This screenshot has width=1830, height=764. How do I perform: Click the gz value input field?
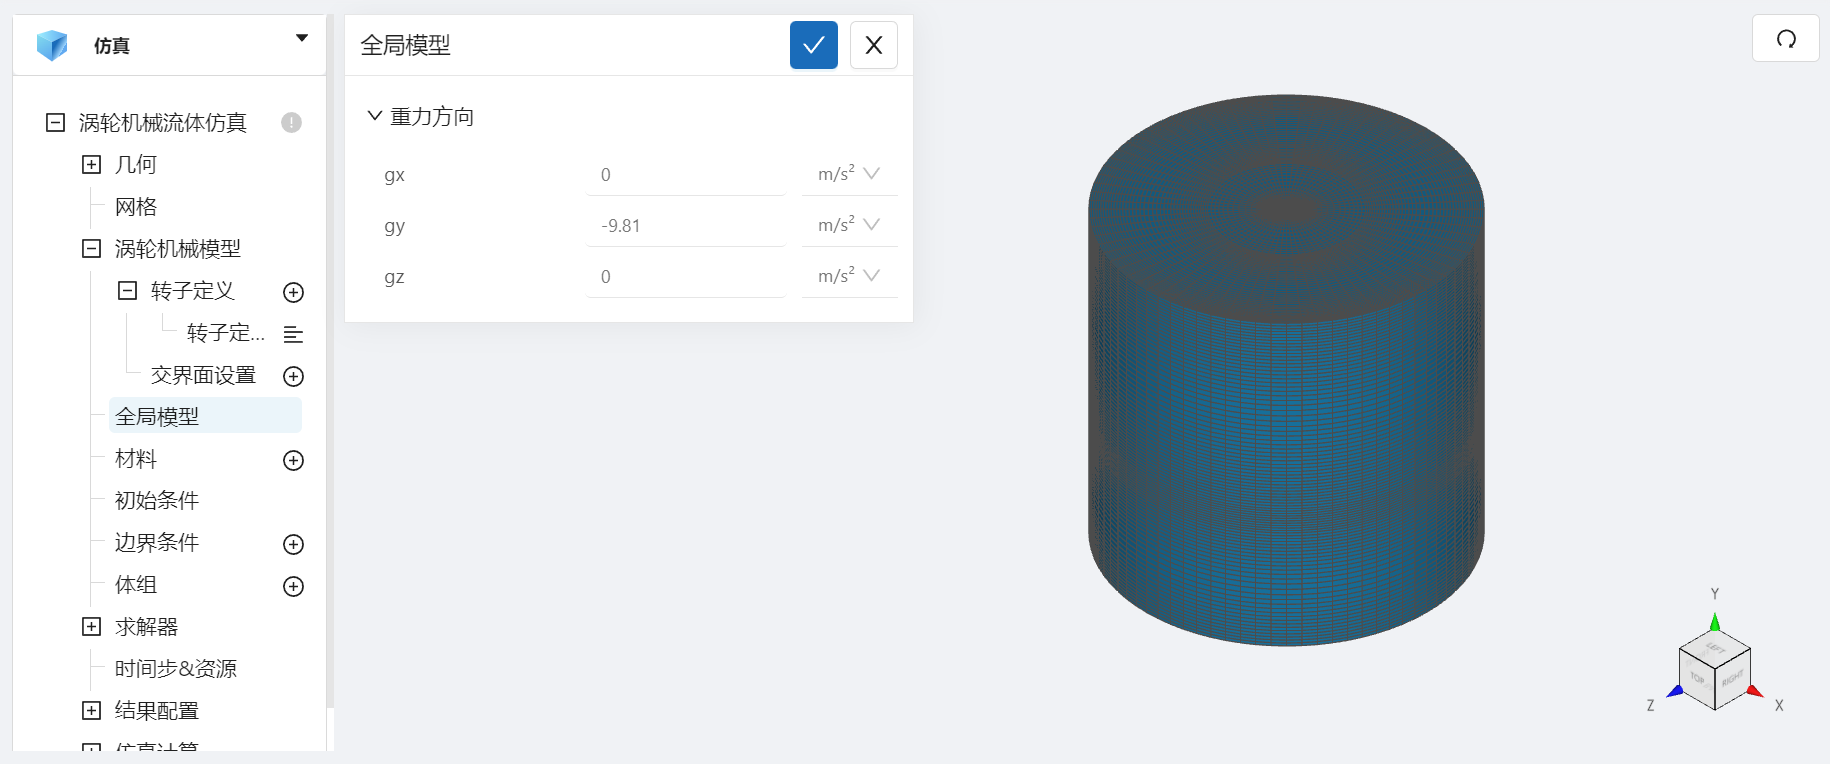pos(686,277)
